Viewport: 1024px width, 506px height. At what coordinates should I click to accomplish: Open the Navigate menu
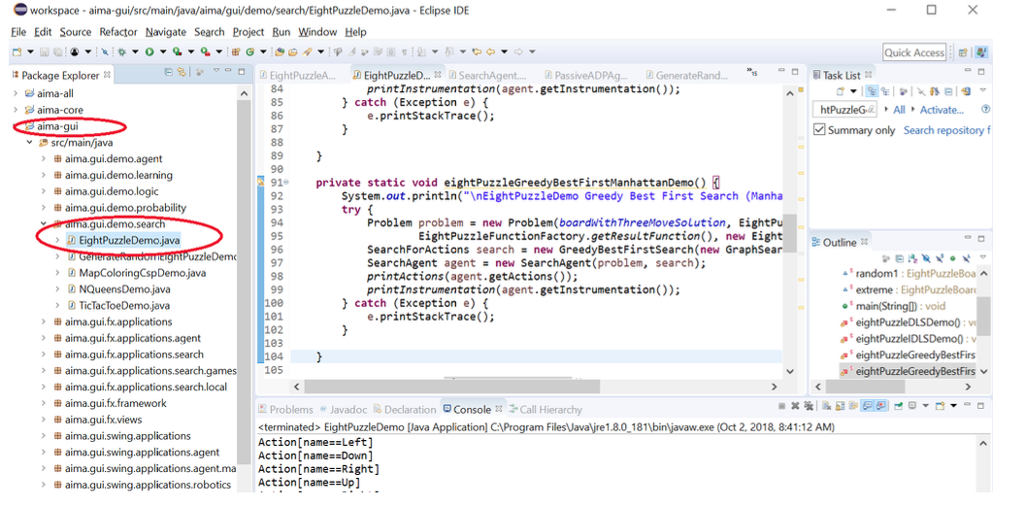(x=166, y=32)
